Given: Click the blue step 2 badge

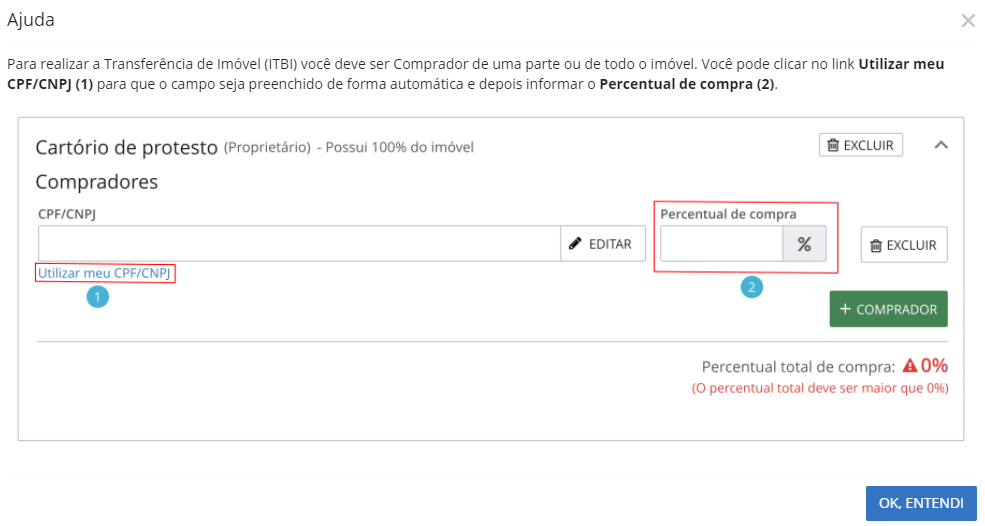Looking at the screenshot, I should click(751, 287).
